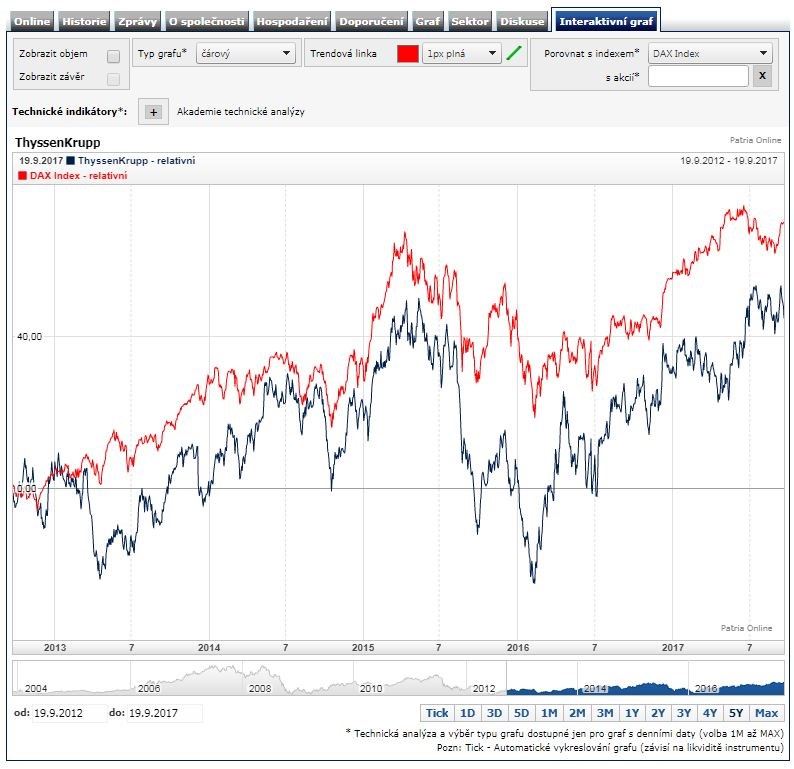Open the Hospodaření tab
794x769 pixels.
click(x=290, y=21)
